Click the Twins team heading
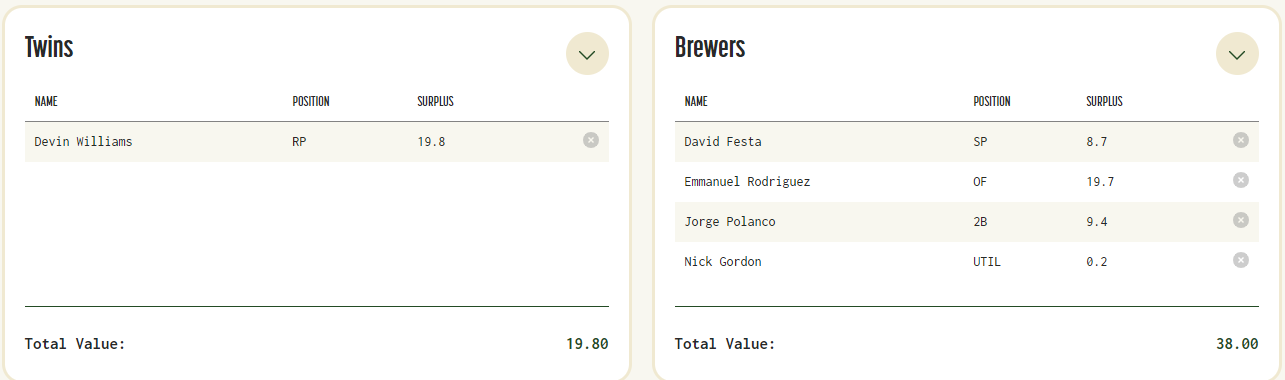 [49, 47]
